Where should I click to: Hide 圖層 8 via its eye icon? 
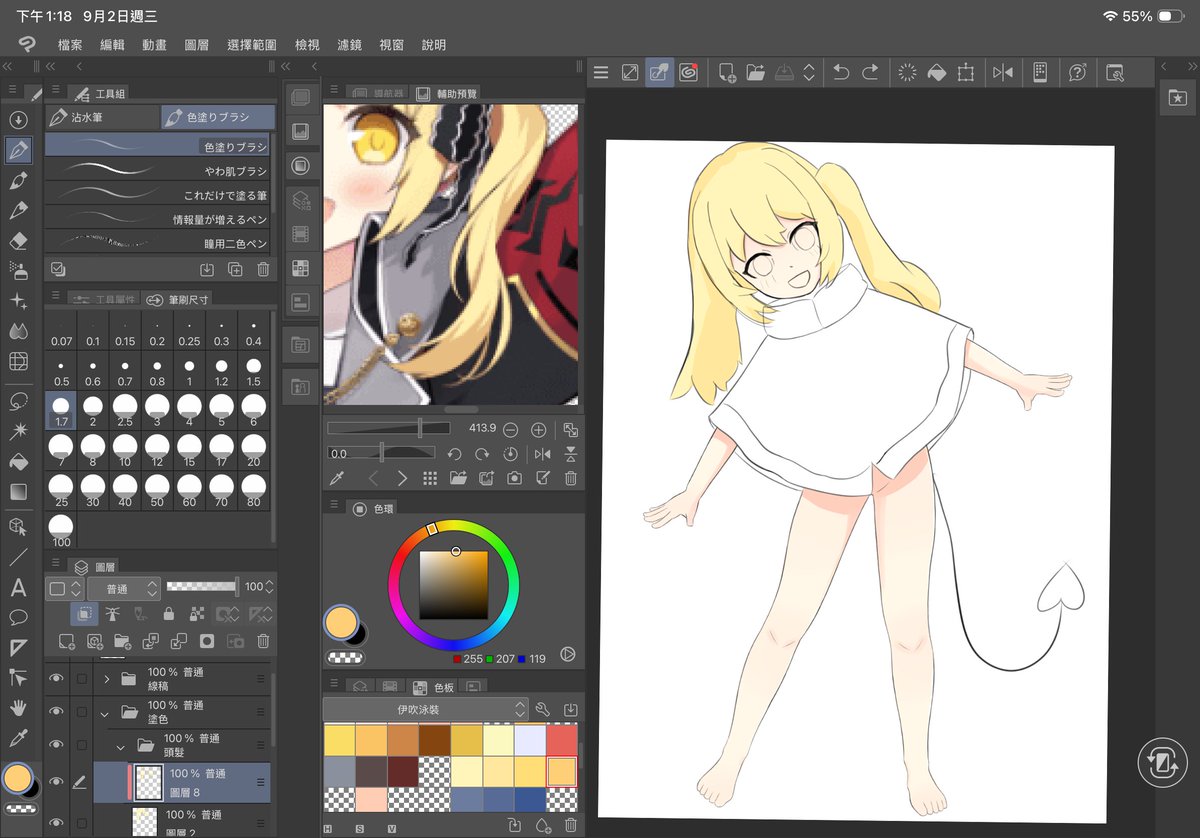point(56,782)
